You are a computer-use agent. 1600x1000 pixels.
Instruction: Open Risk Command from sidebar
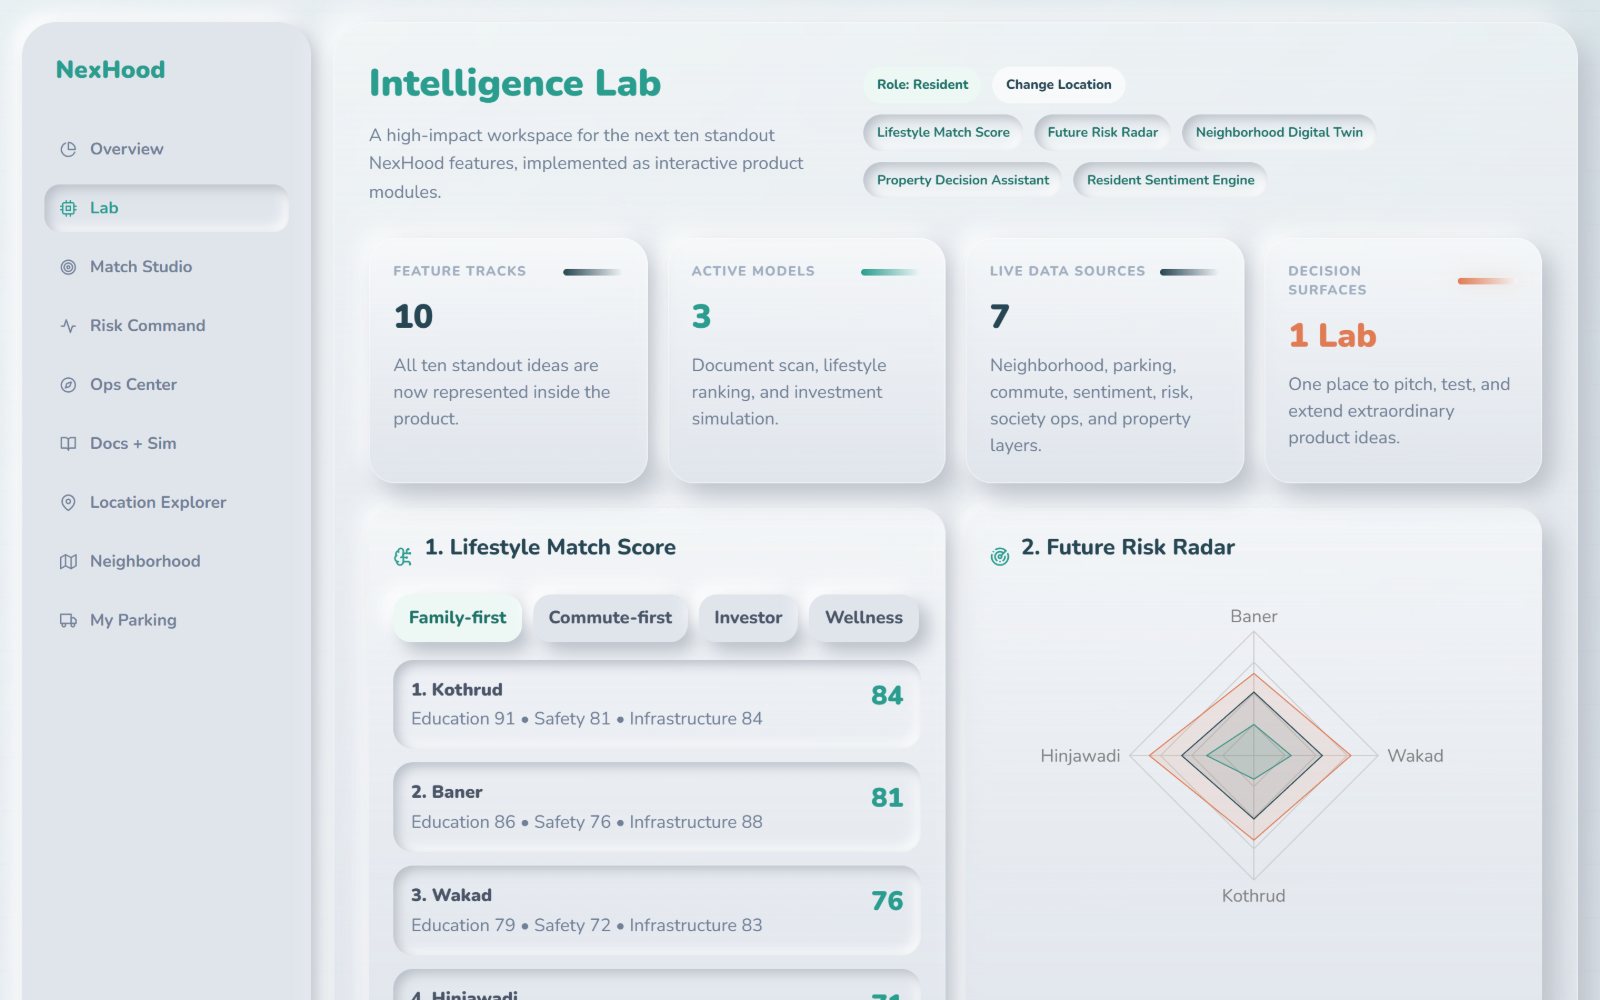(x=166, y=326)
